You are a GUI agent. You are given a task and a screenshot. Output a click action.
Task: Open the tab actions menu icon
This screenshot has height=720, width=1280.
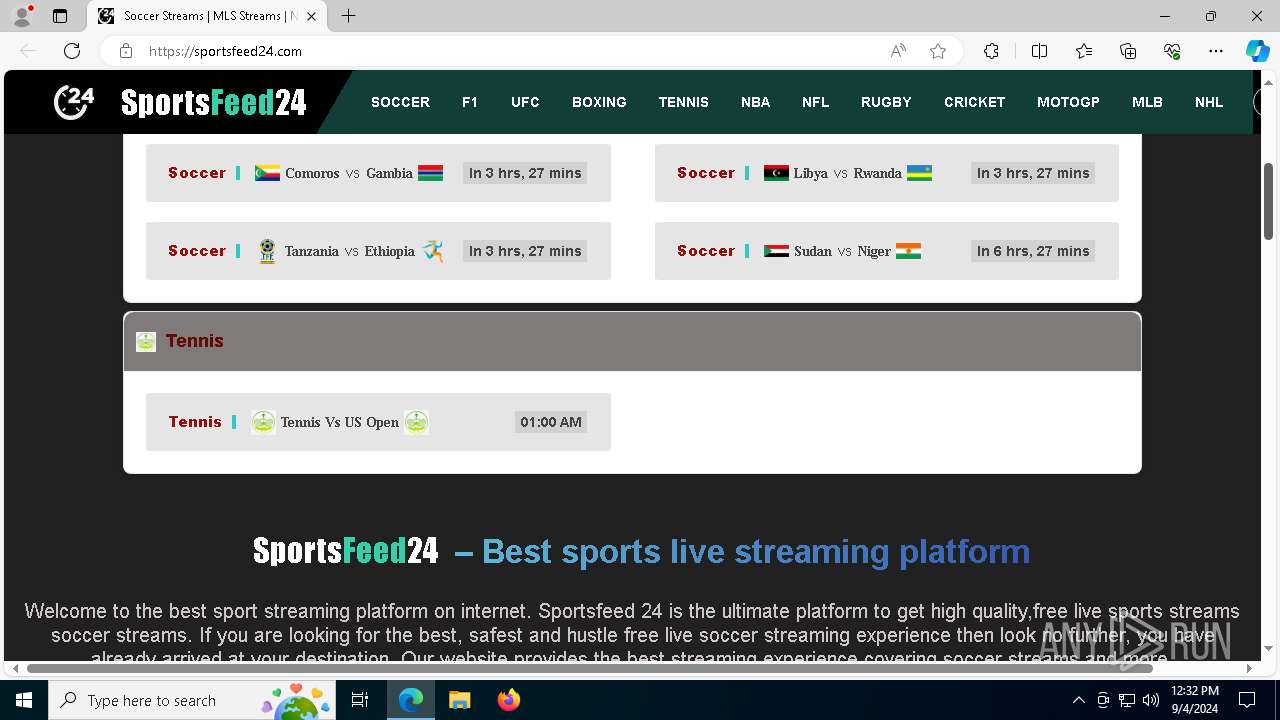pos(60,16)
